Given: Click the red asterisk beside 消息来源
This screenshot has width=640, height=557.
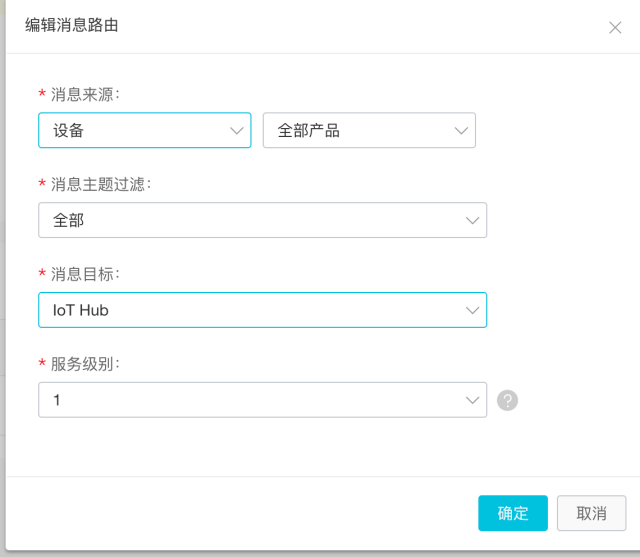Looking at the screenshot, I should (42, 94).
